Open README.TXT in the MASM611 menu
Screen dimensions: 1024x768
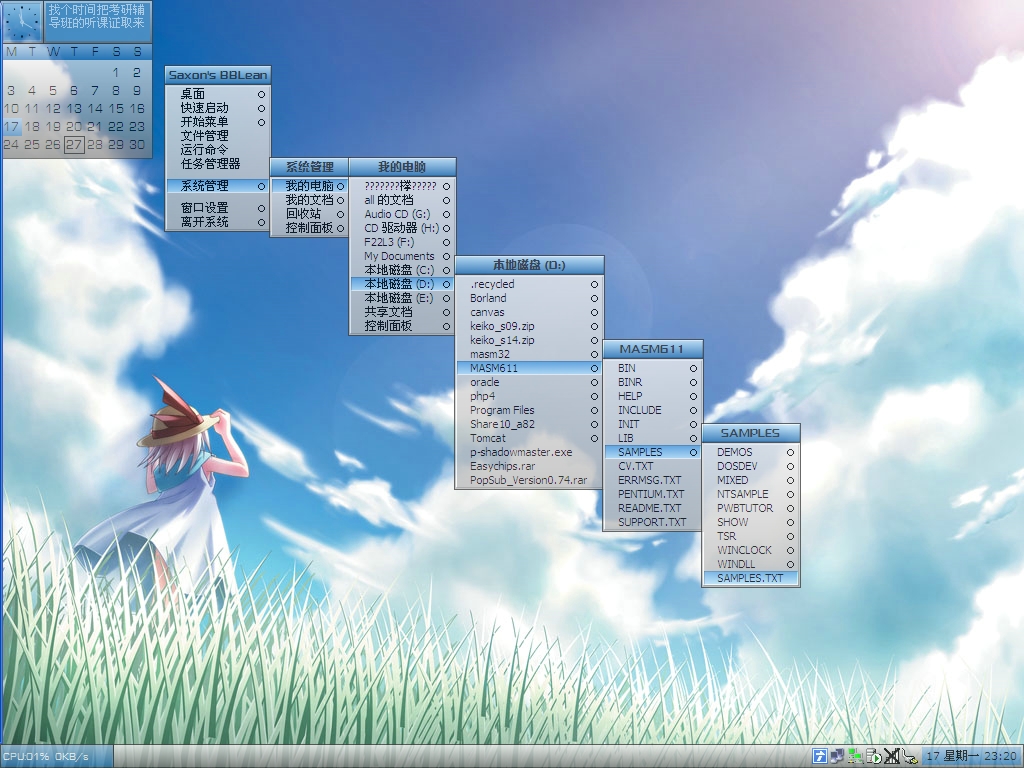click(x=652, y=508)
